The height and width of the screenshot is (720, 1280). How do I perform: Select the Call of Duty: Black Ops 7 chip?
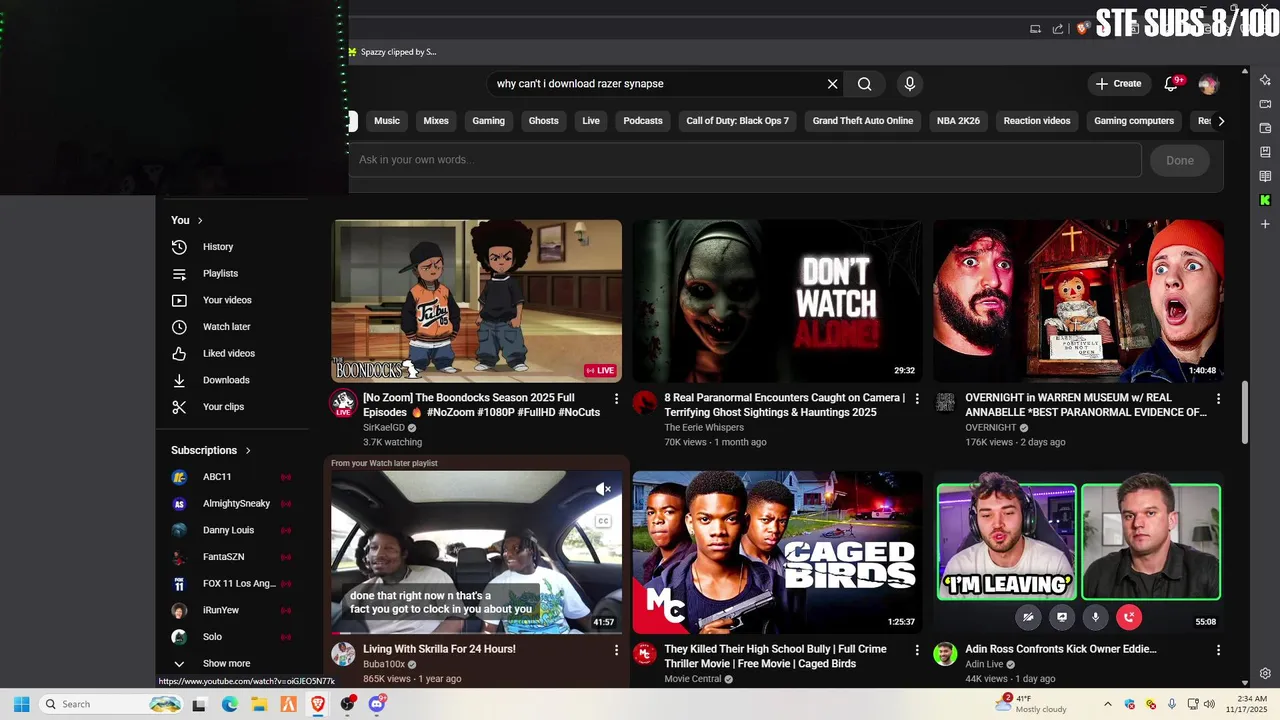pyautogui.click(x=738, y=121)
